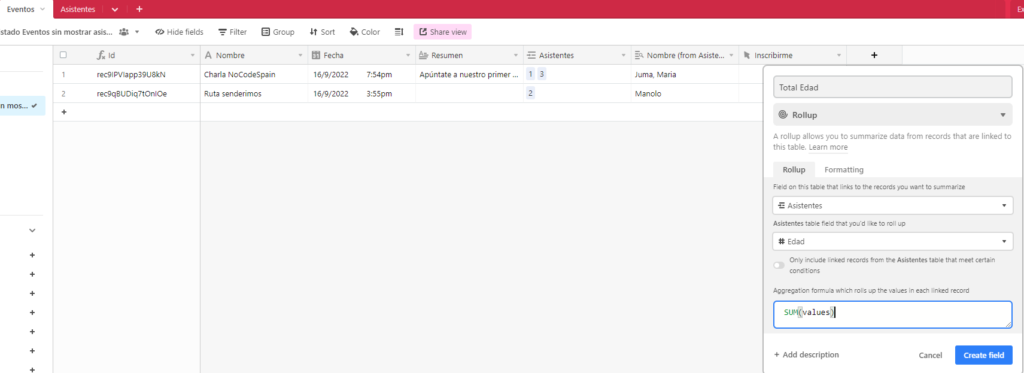
Task: Open Nombre column dropdown
Action: pyautogui.click(x=300, y=56)
